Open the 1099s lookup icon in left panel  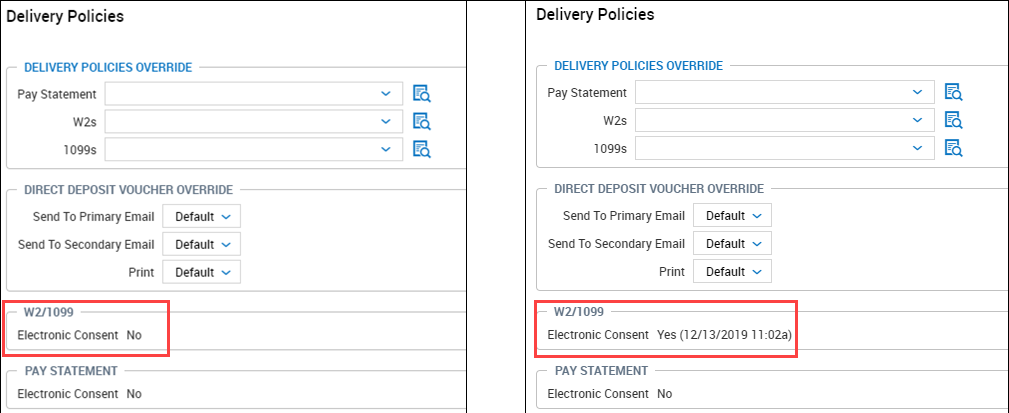(421, 149)
